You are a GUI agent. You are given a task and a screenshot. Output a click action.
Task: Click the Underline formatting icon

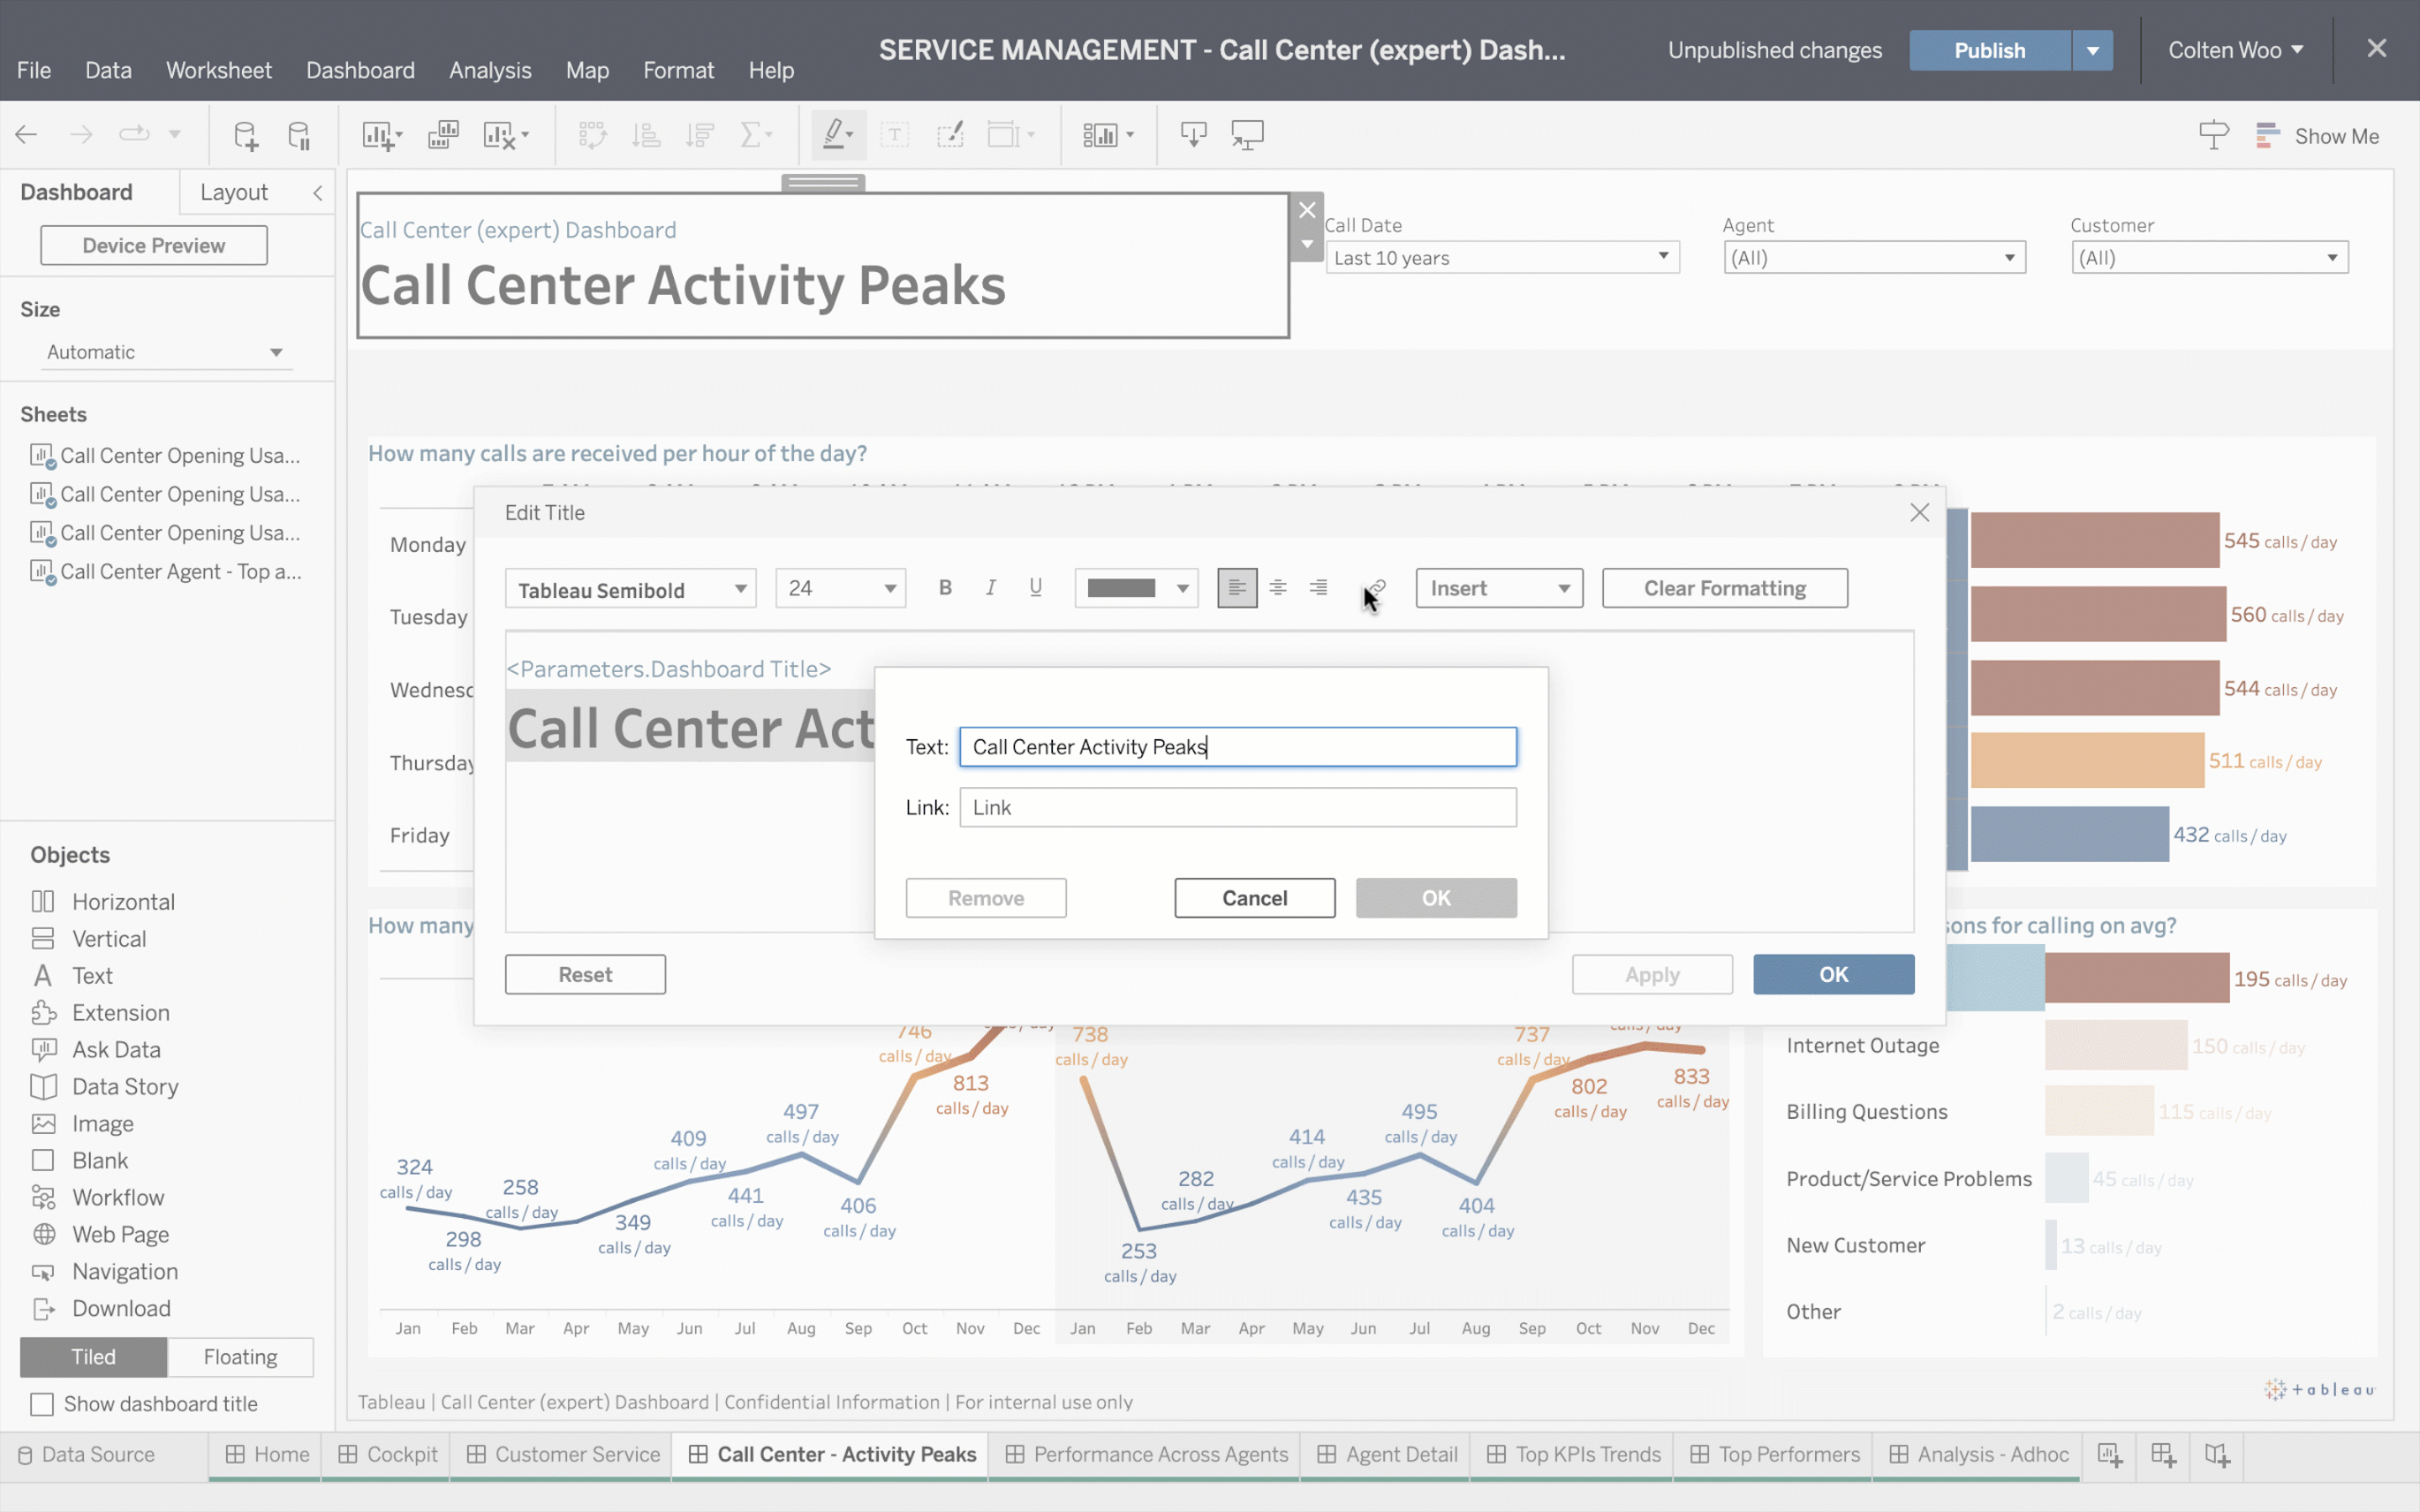pyautogui.click(x=1036, y=588)
